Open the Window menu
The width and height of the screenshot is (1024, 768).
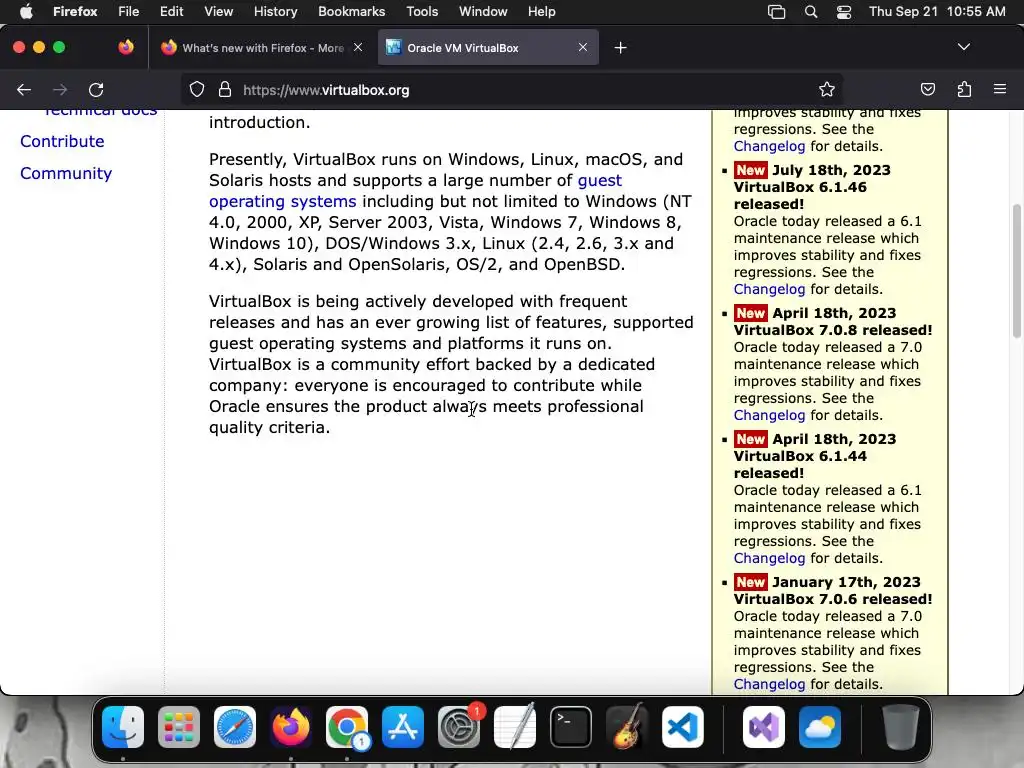pyautogui.click(x=483, y=12)
